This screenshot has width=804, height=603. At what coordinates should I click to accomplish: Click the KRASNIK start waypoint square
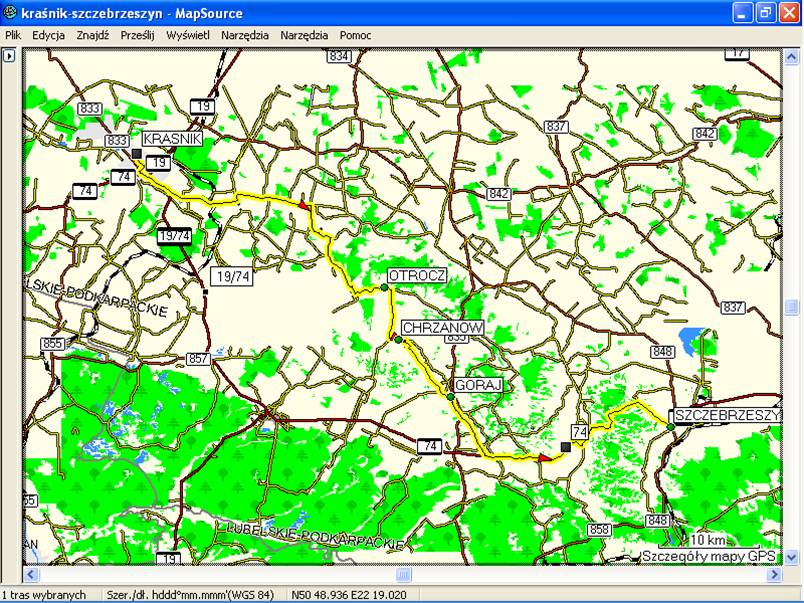coord(136,153)
